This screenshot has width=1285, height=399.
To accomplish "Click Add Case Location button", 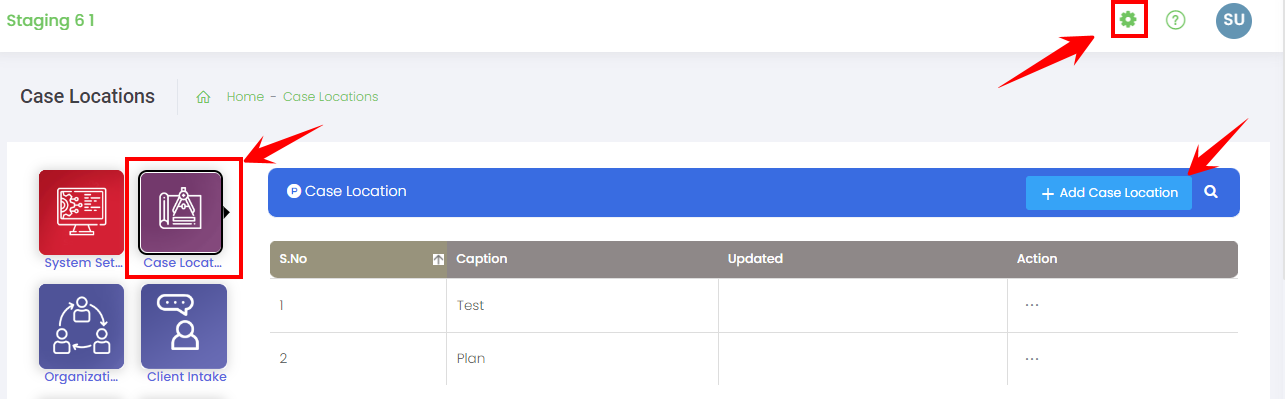I will pos(1109,193).
